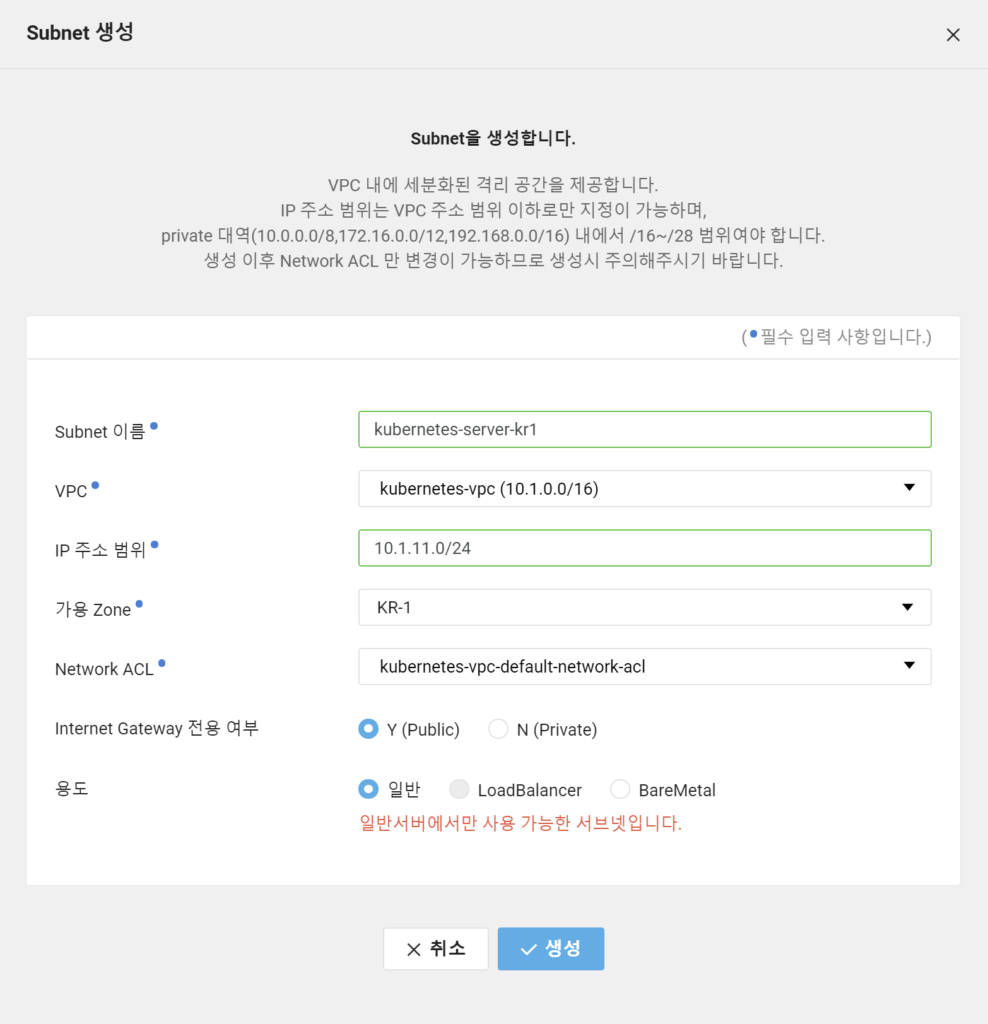Open the kubernetes-vpc (10.1.0.0/16) dropdown
The width and height of the screenshot is (988, 1024).
tap(645, 488)
